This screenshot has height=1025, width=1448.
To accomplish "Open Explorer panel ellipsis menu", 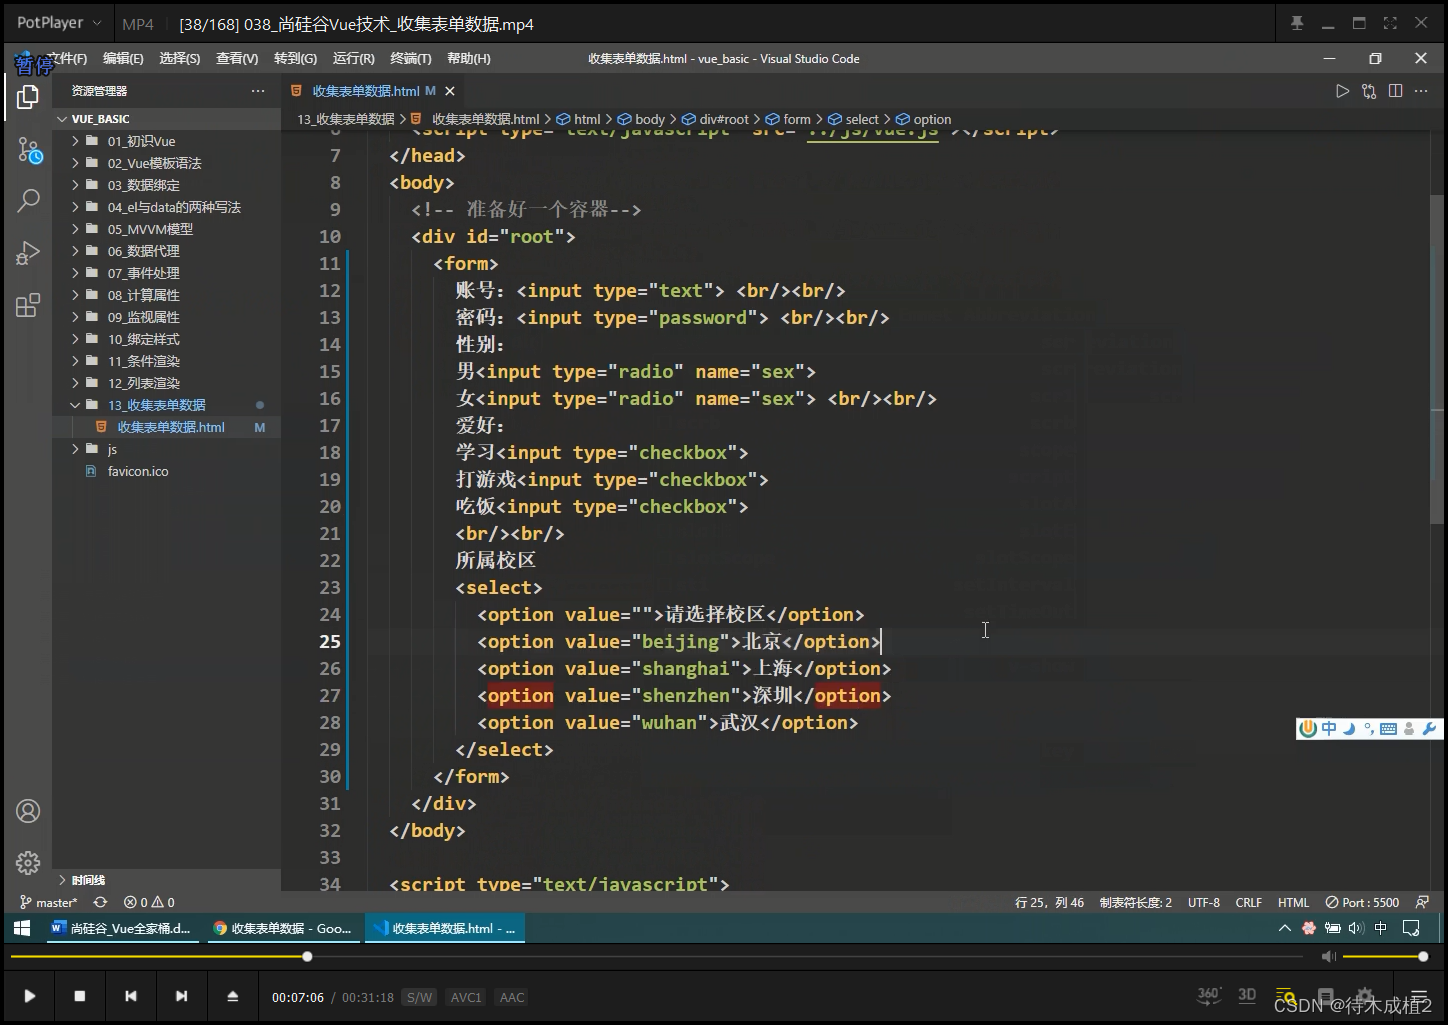I will (258, 91).
